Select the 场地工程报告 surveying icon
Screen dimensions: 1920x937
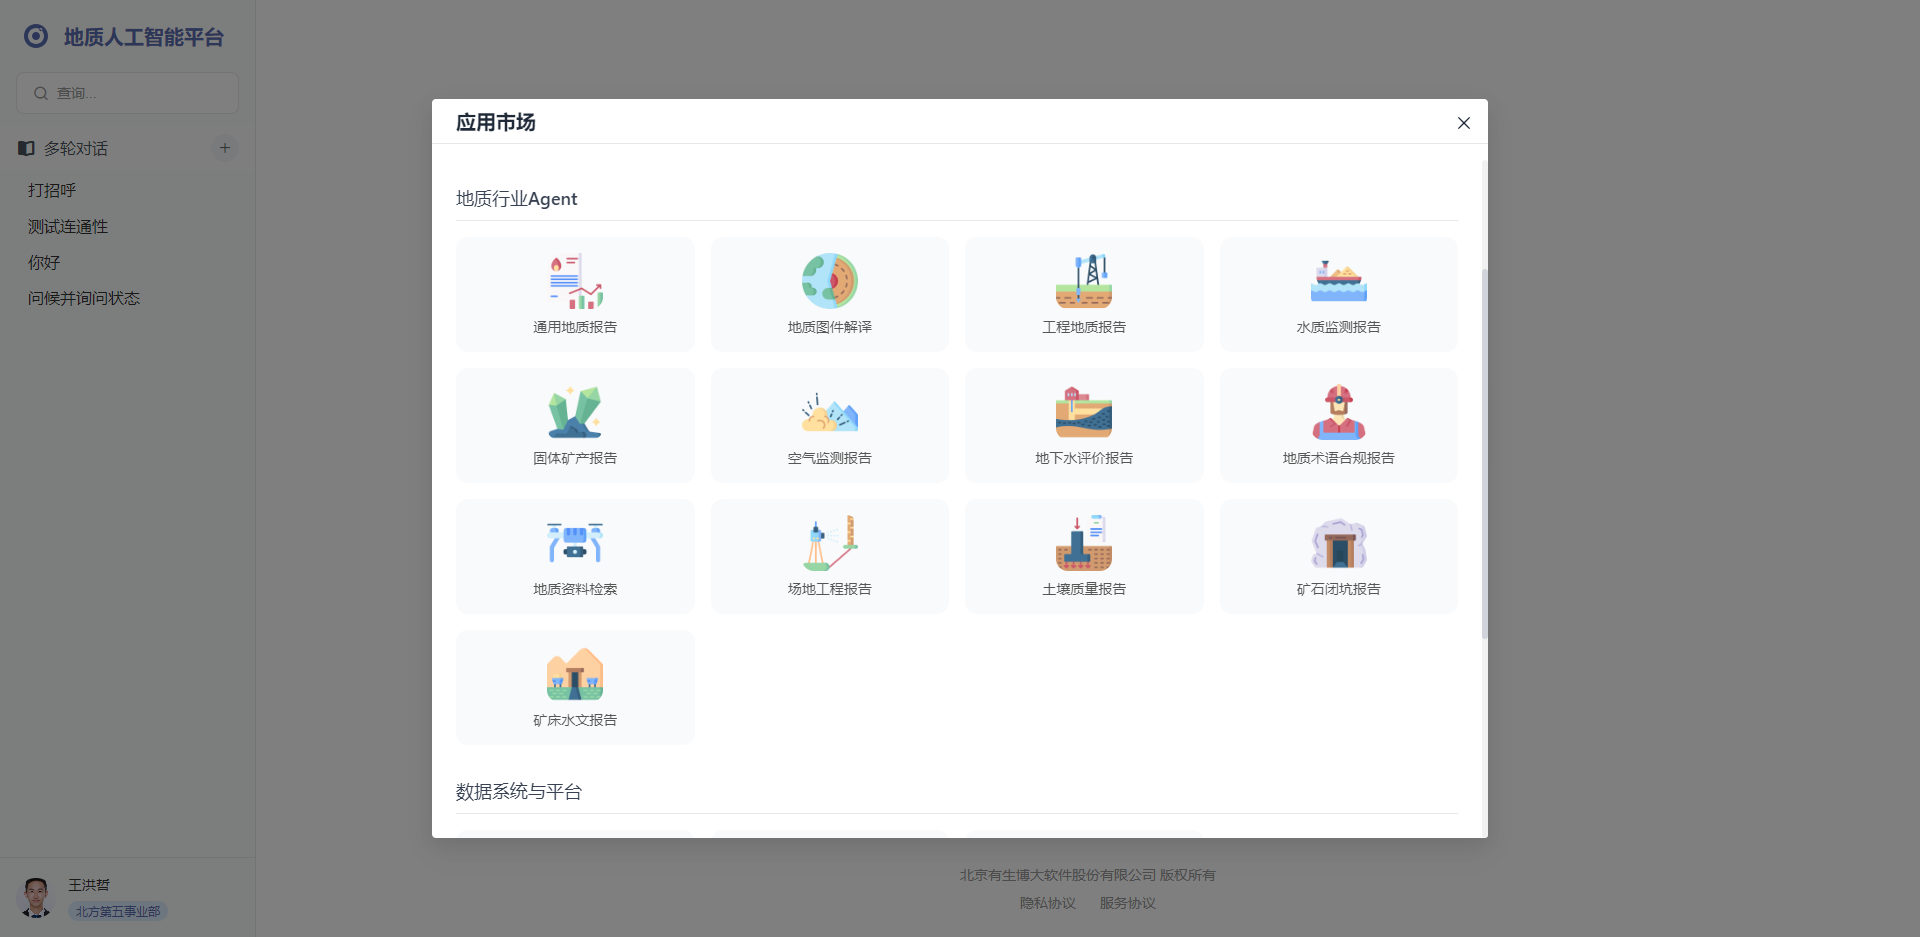tap(829, 544)
